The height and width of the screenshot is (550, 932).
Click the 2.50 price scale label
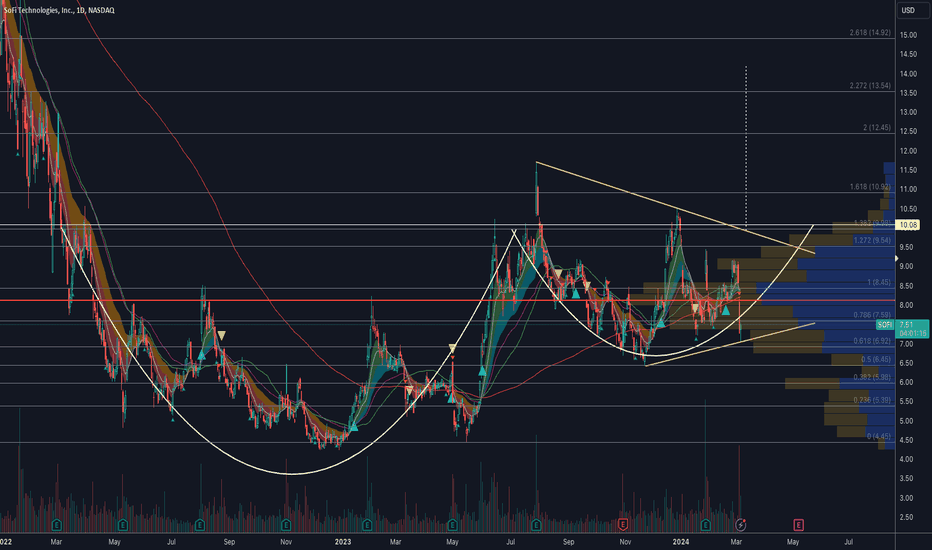coord(908,517)
